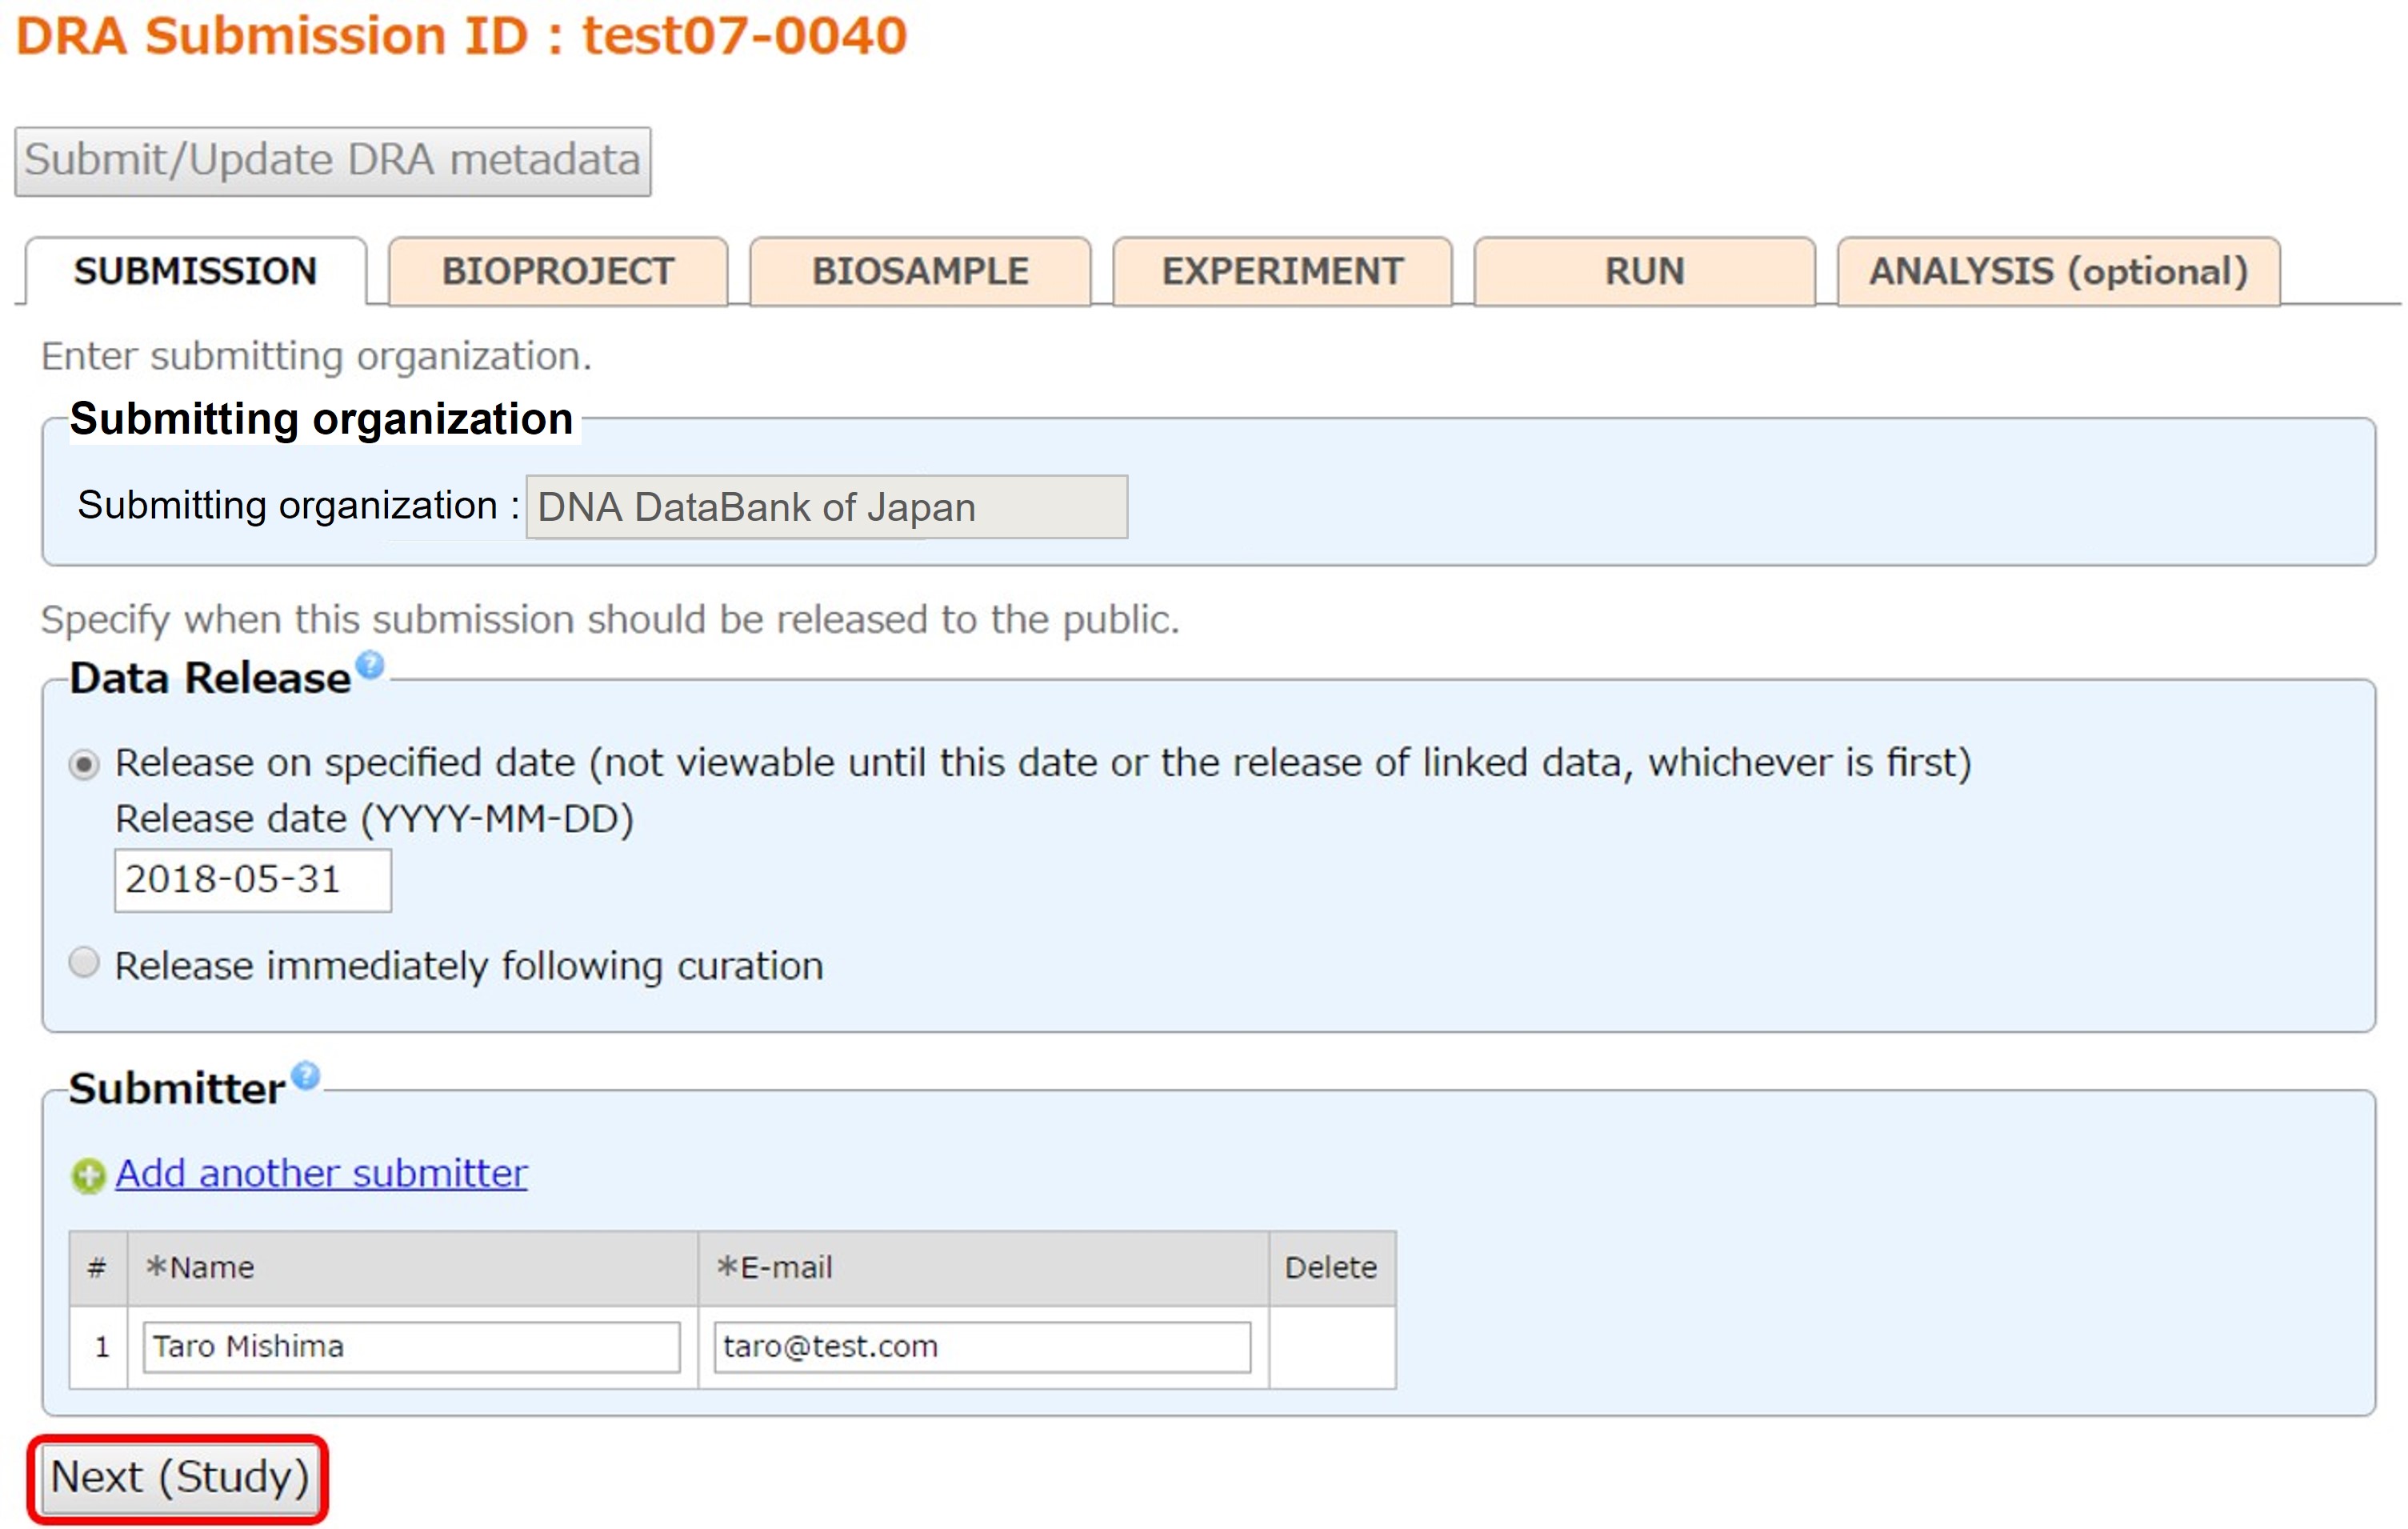Open the BIOSAMPLE tab
The width and height of the screenshot is (2408, 1529).
coord(920,272)
